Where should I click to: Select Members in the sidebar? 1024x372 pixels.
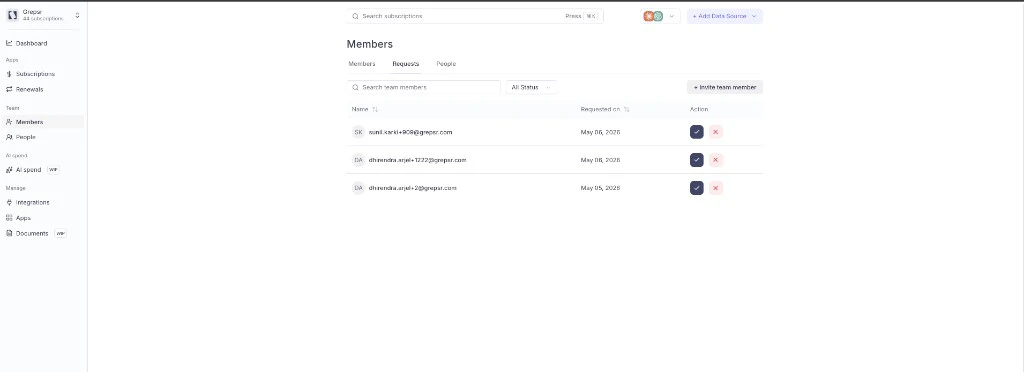point(43,121)
